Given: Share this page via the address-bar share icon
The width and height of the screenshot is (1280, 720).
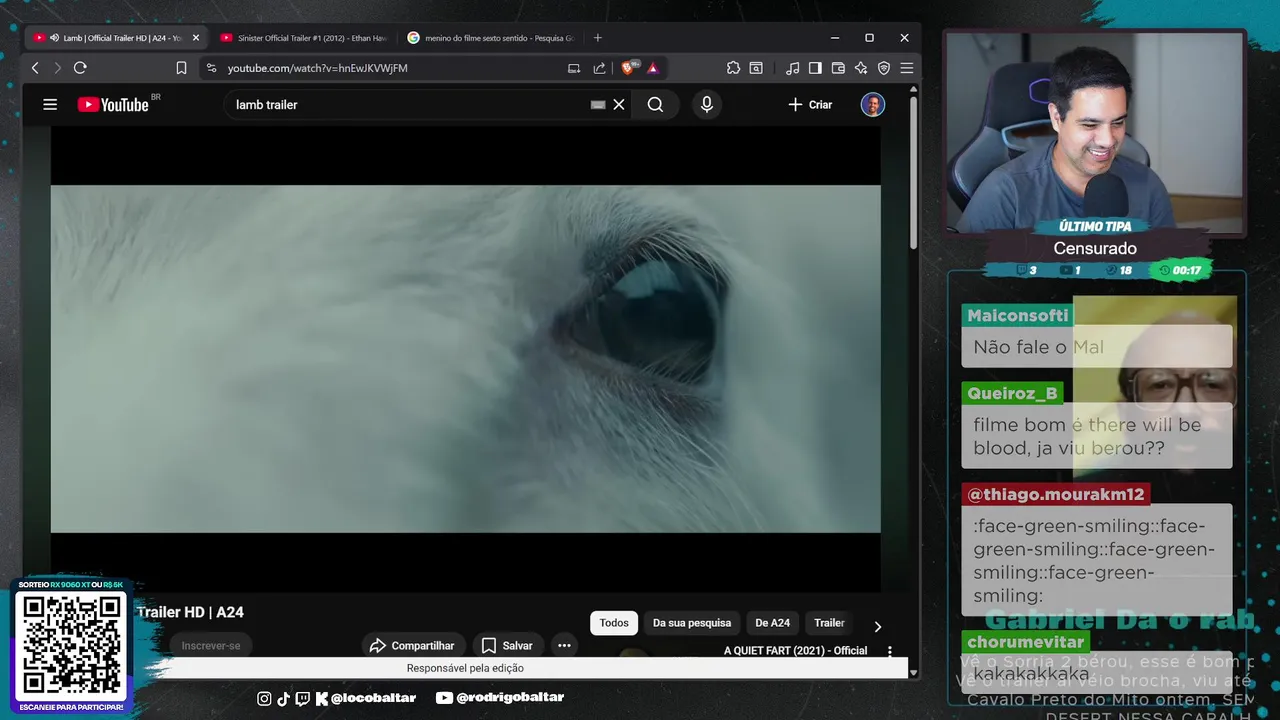Looking at the screenshot, I should (599, 68).
